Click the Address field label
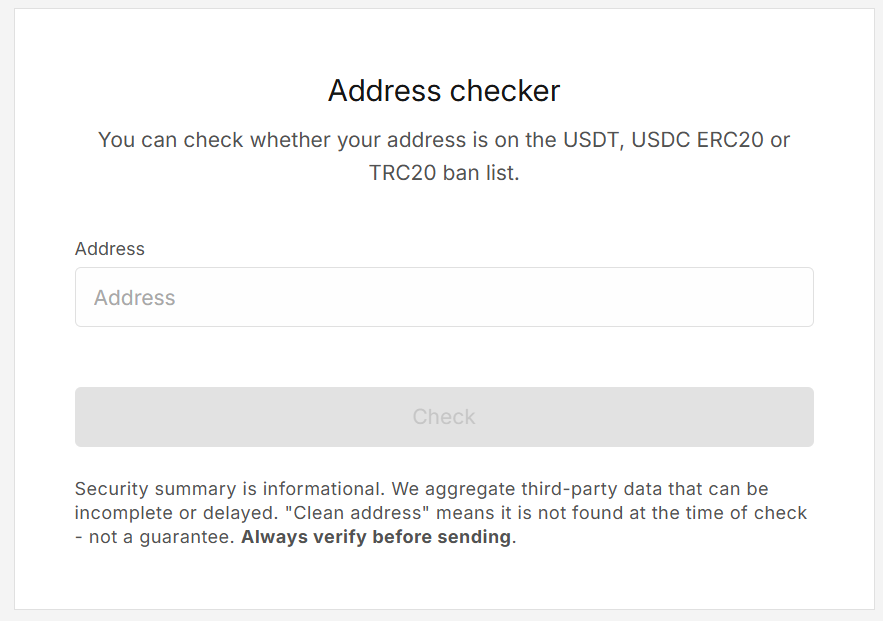The height and width of the screenshot is (621, 883). [109, 248]
